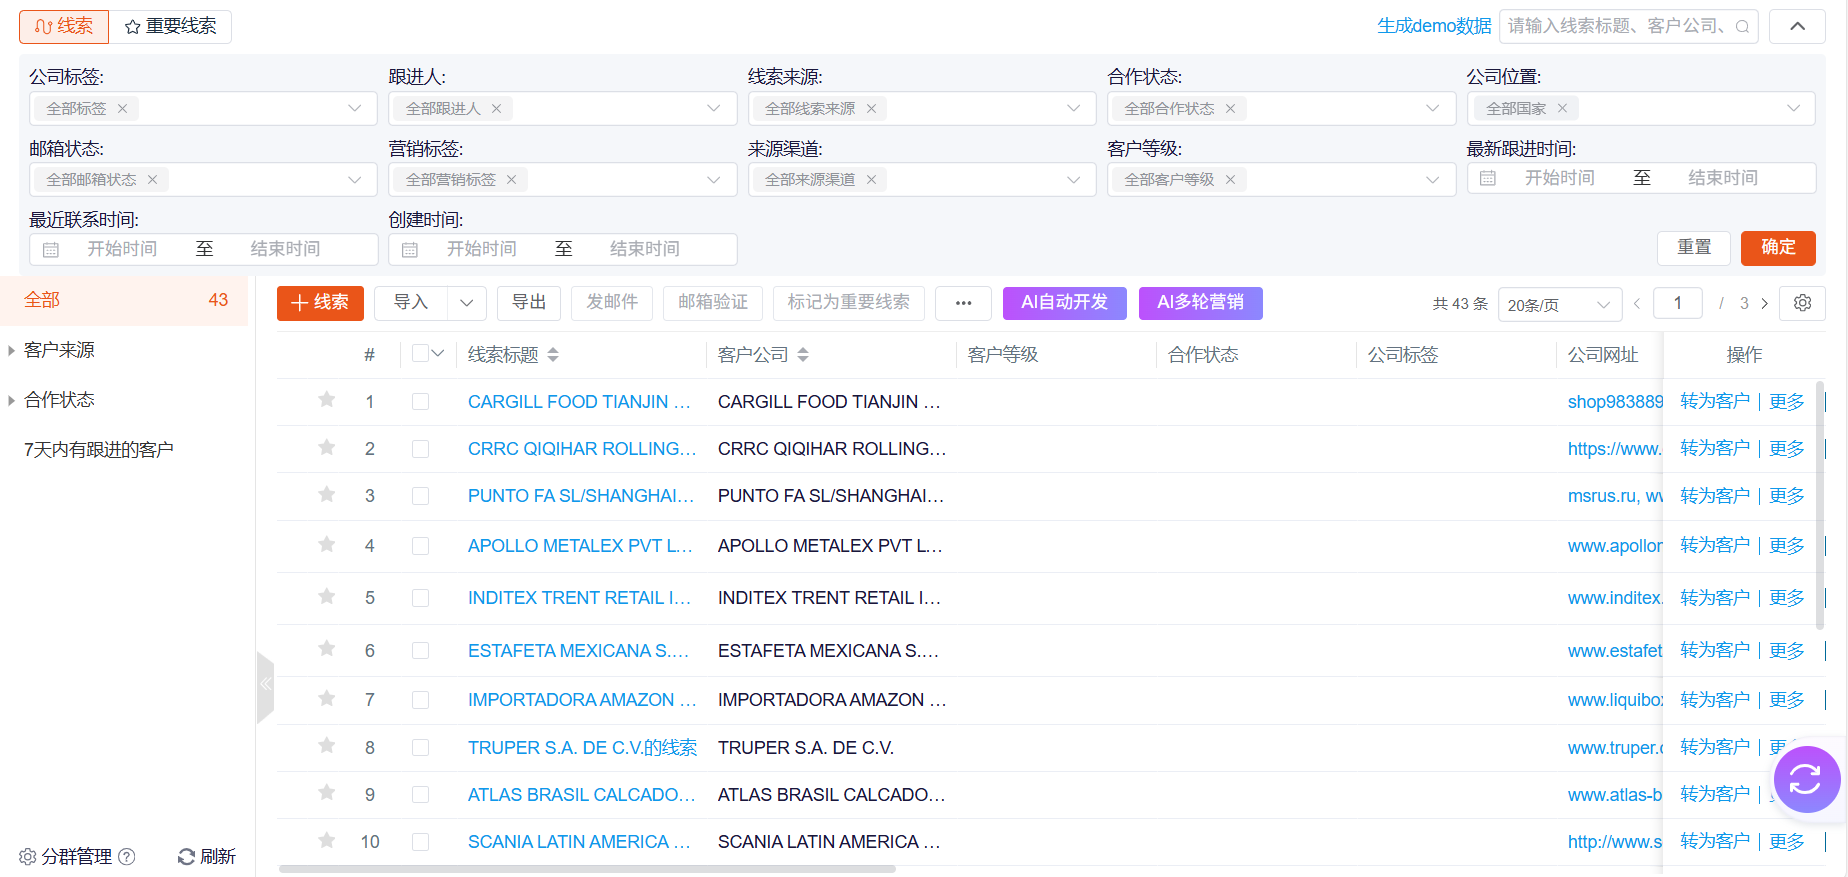This screenshot has height=877, width=1848.
Task: Open the APOLLO METALEX PVT lead link
Action: pos(579,546)
